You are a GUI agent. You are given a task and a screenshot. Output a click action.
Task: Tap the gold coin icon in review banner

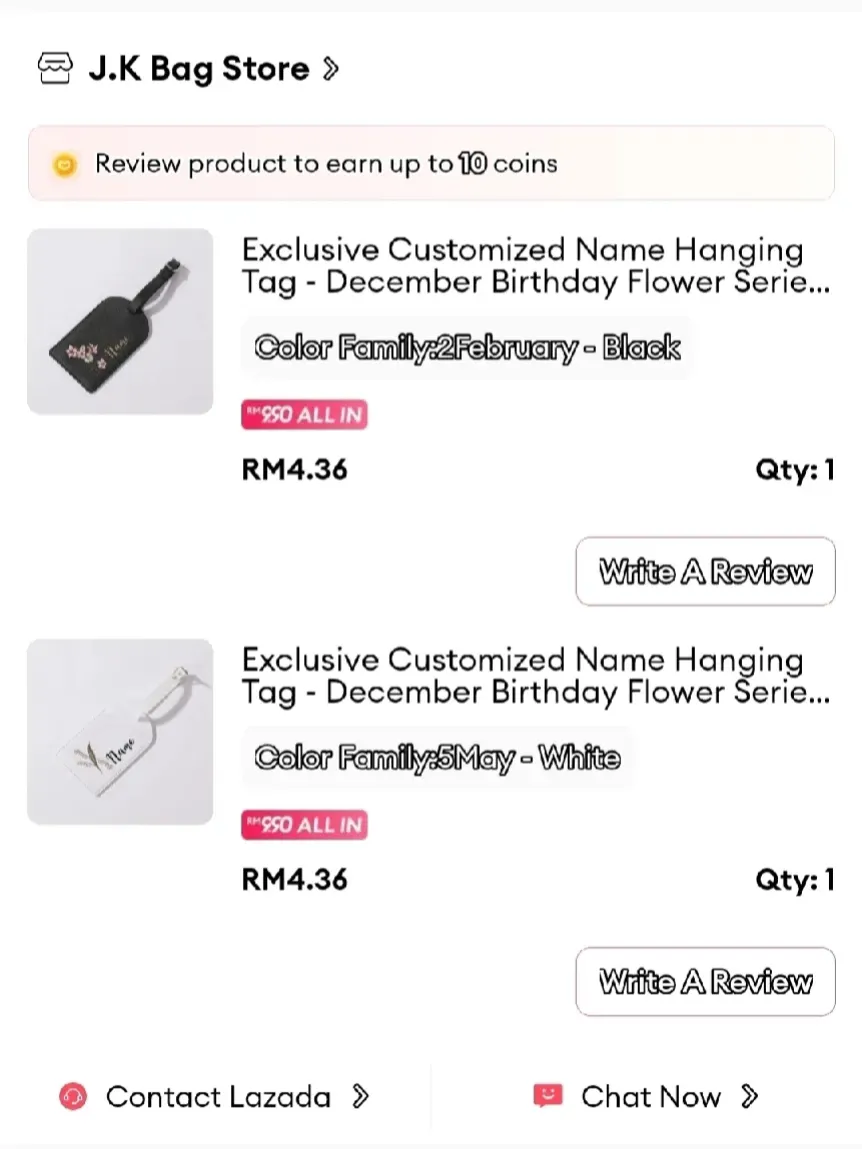(x=64, y=165)
